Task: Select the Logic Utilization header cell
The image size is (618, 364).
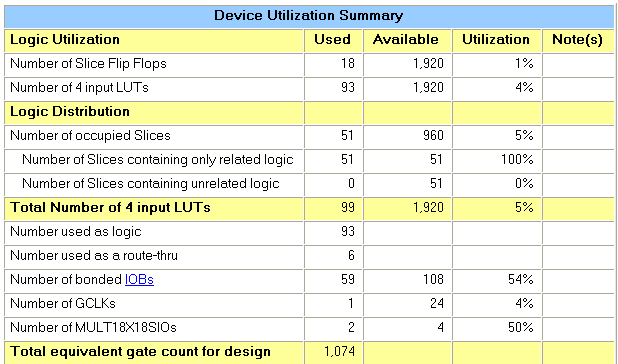Action: click(x=154, y=40)
